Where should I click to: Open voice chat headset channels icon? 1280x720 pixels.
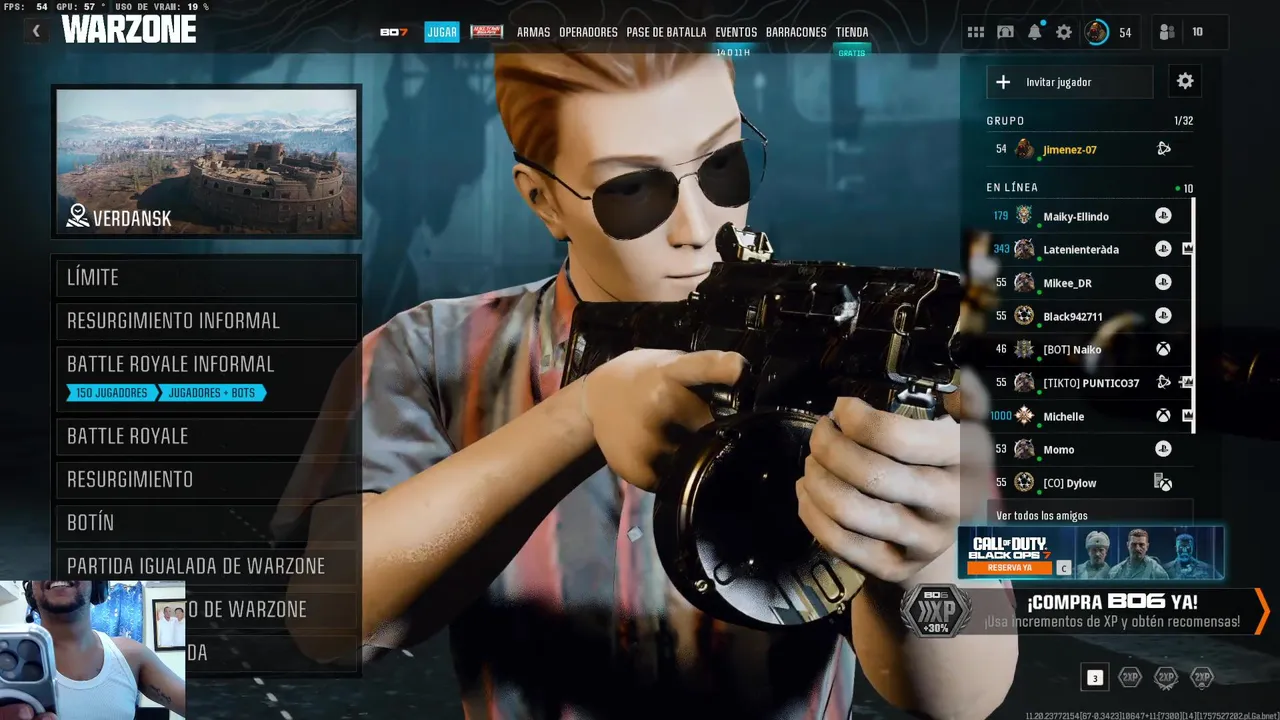tap(1005, 32)
